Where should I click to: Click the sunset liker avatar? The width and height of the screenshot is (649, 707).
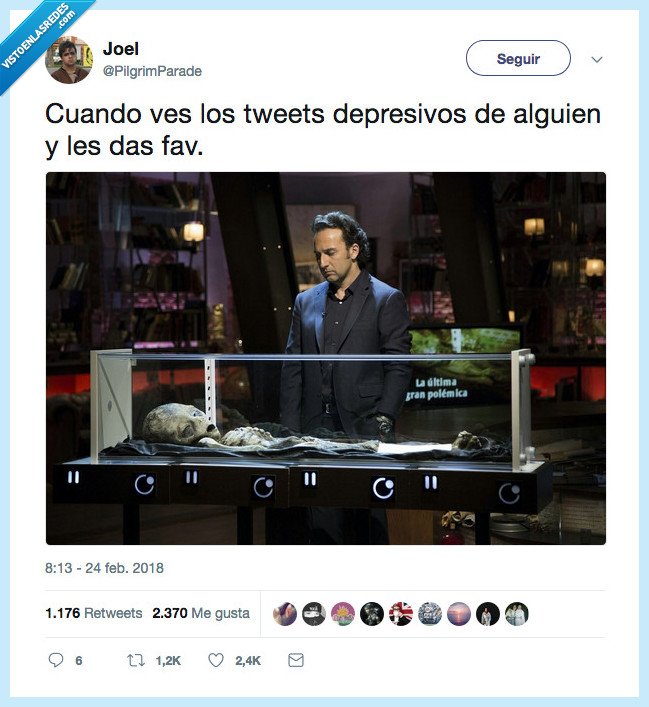459,614
